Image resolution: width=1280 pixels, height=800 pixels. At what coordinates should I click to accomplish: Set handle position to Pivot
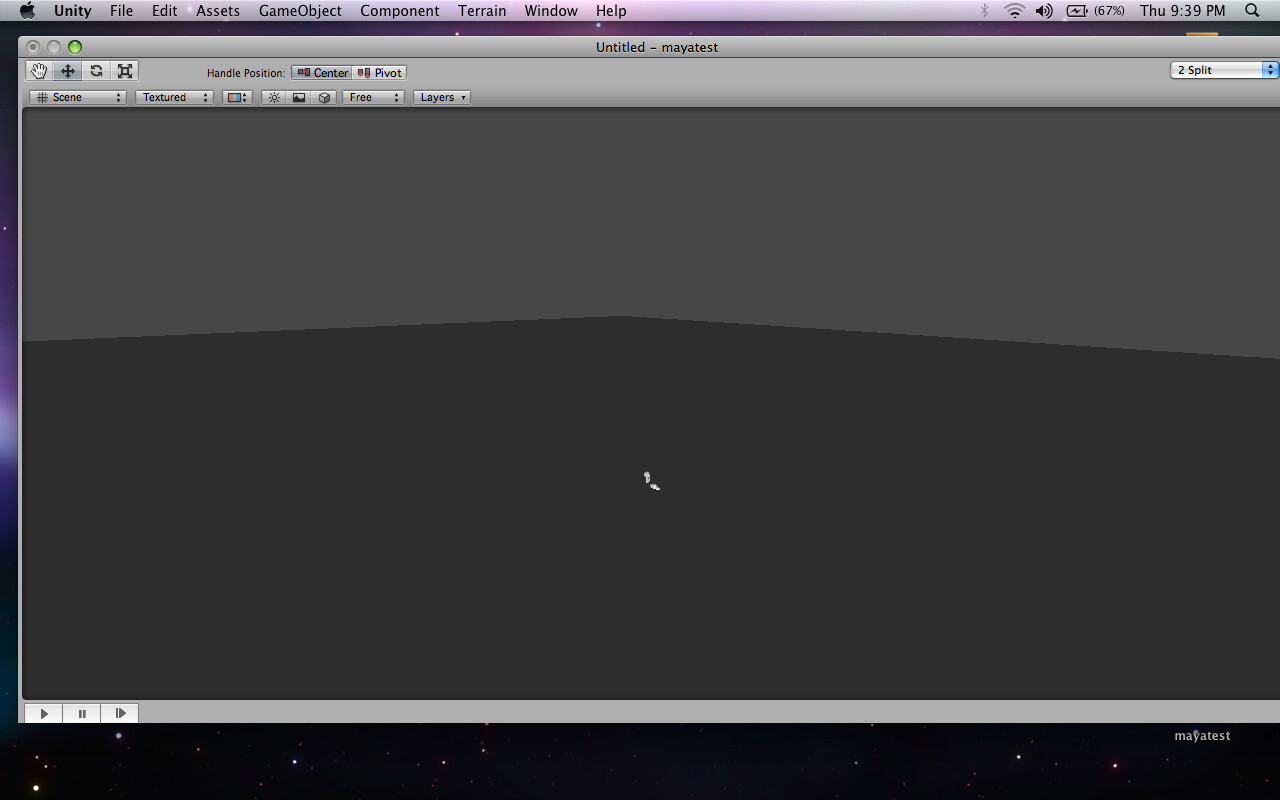(379, 72)
